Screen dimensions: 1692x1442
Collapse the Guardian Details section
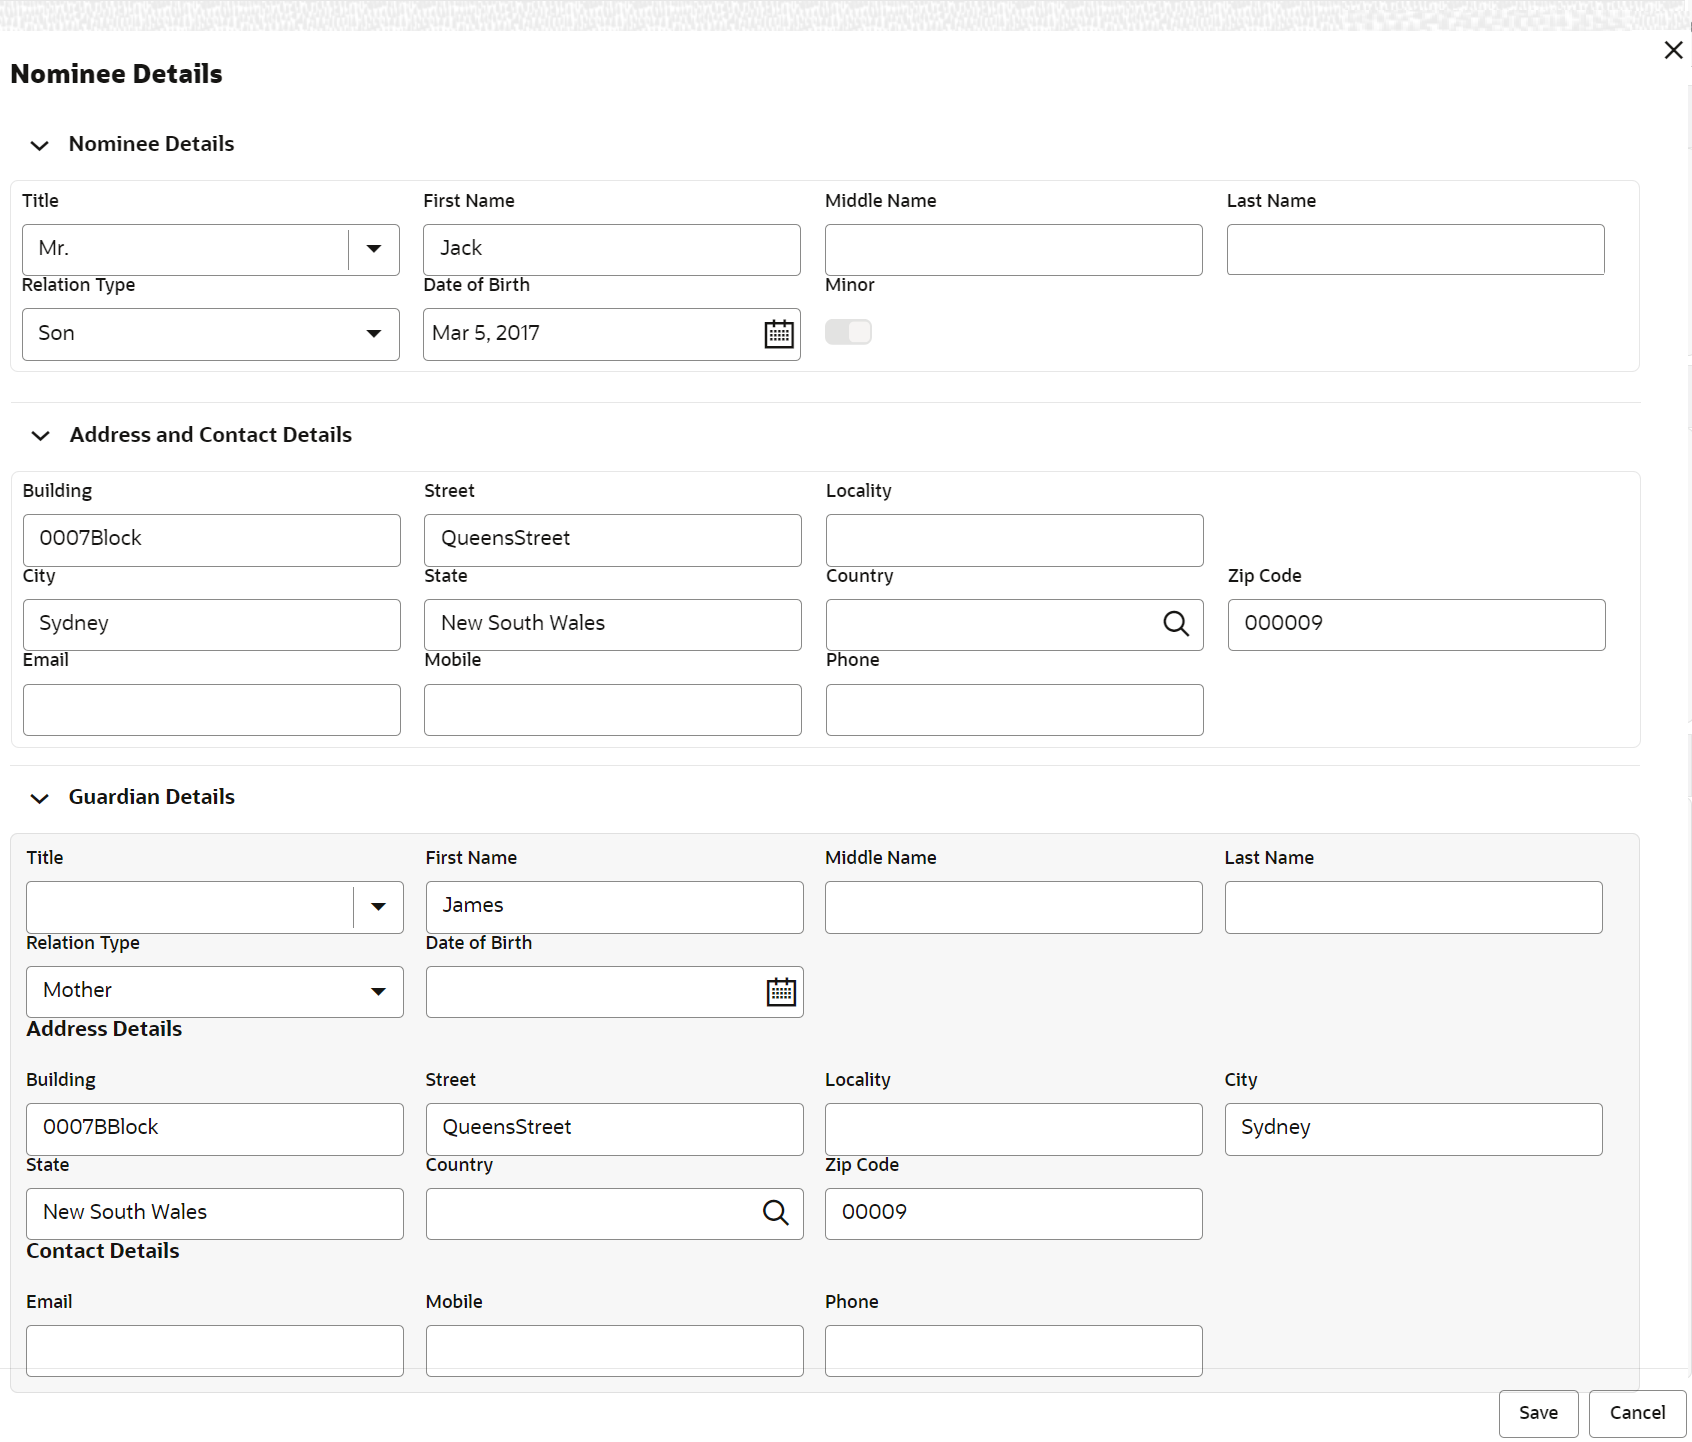[x=39, y=798]
